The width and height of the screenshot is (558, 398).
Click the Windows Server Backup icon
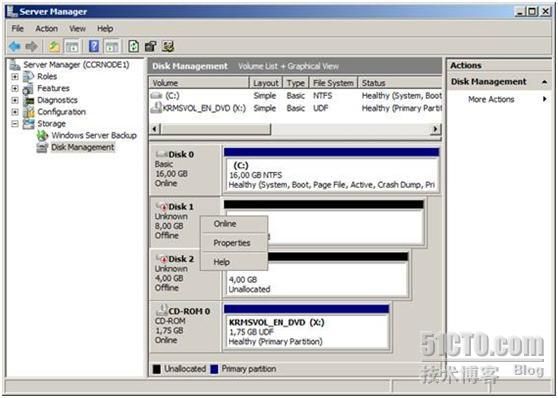42,135
